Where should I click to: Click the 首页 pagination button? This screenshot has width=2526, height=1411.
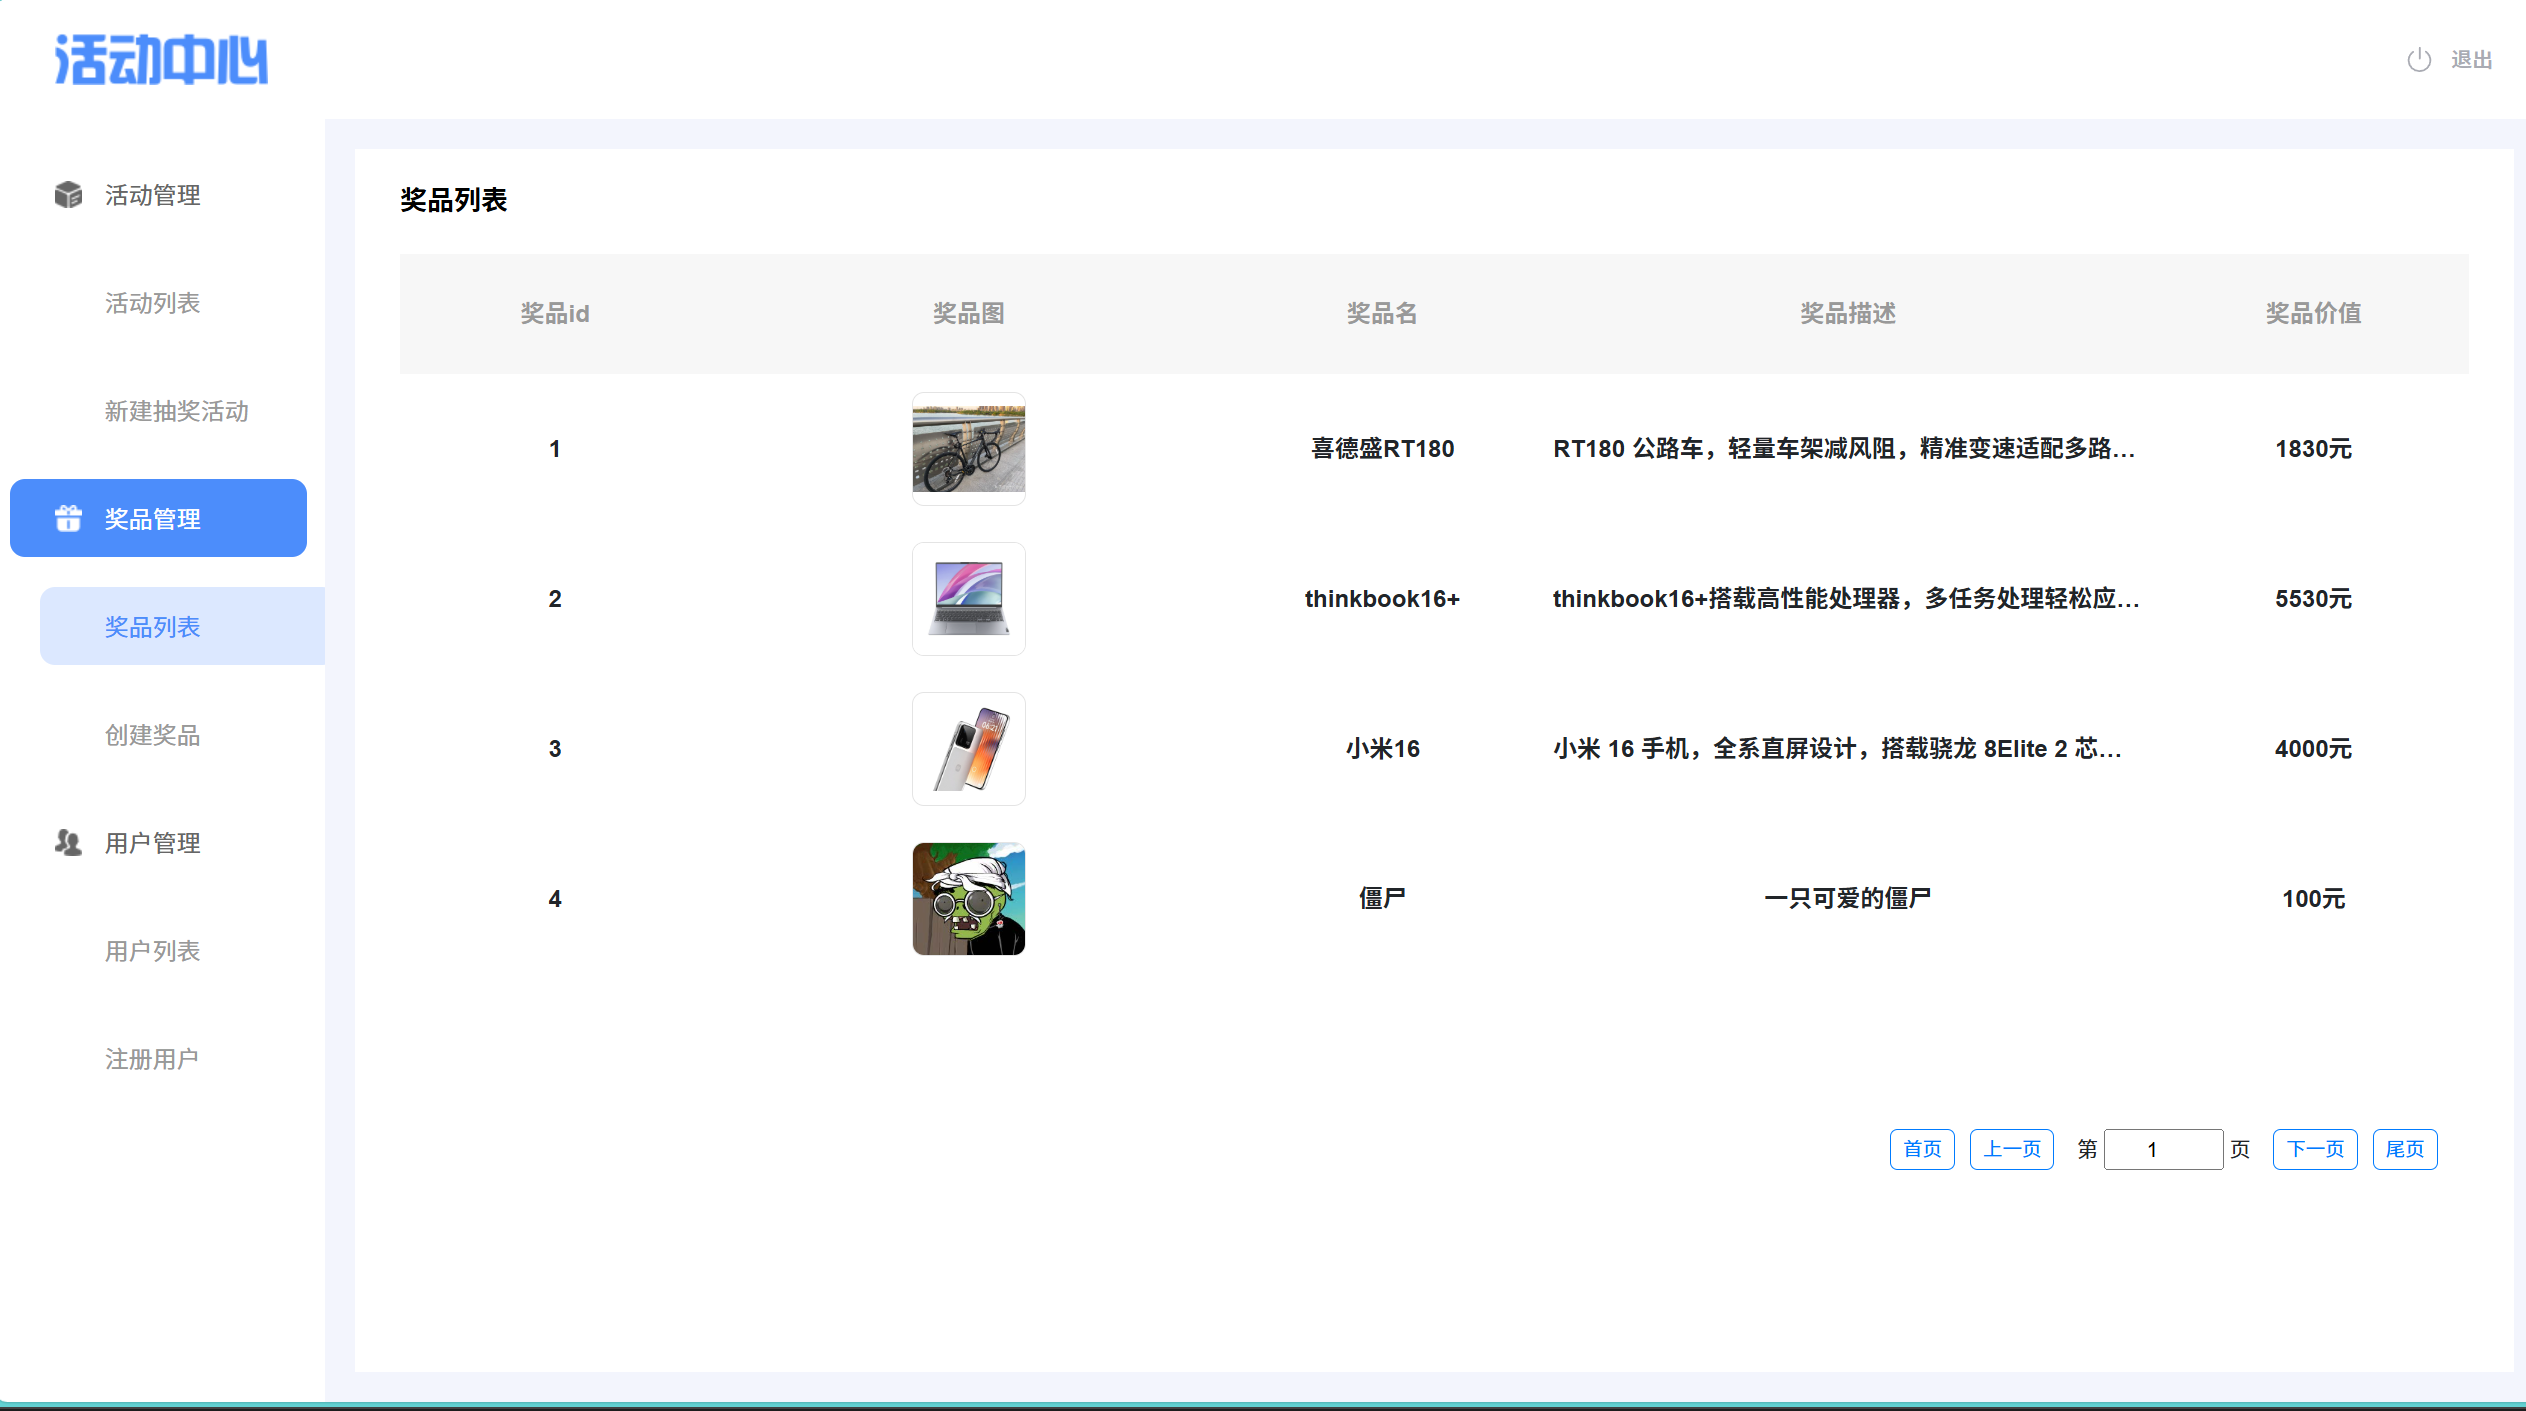[x=1921, y=1149]
